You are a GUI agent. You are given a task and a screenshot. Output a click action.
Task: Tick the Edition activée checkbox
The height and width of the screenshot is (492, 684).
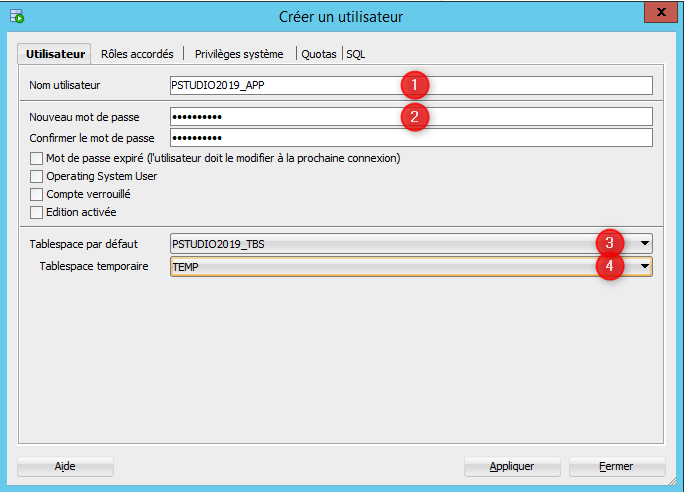pyautogui.click(x=37, y=212)
